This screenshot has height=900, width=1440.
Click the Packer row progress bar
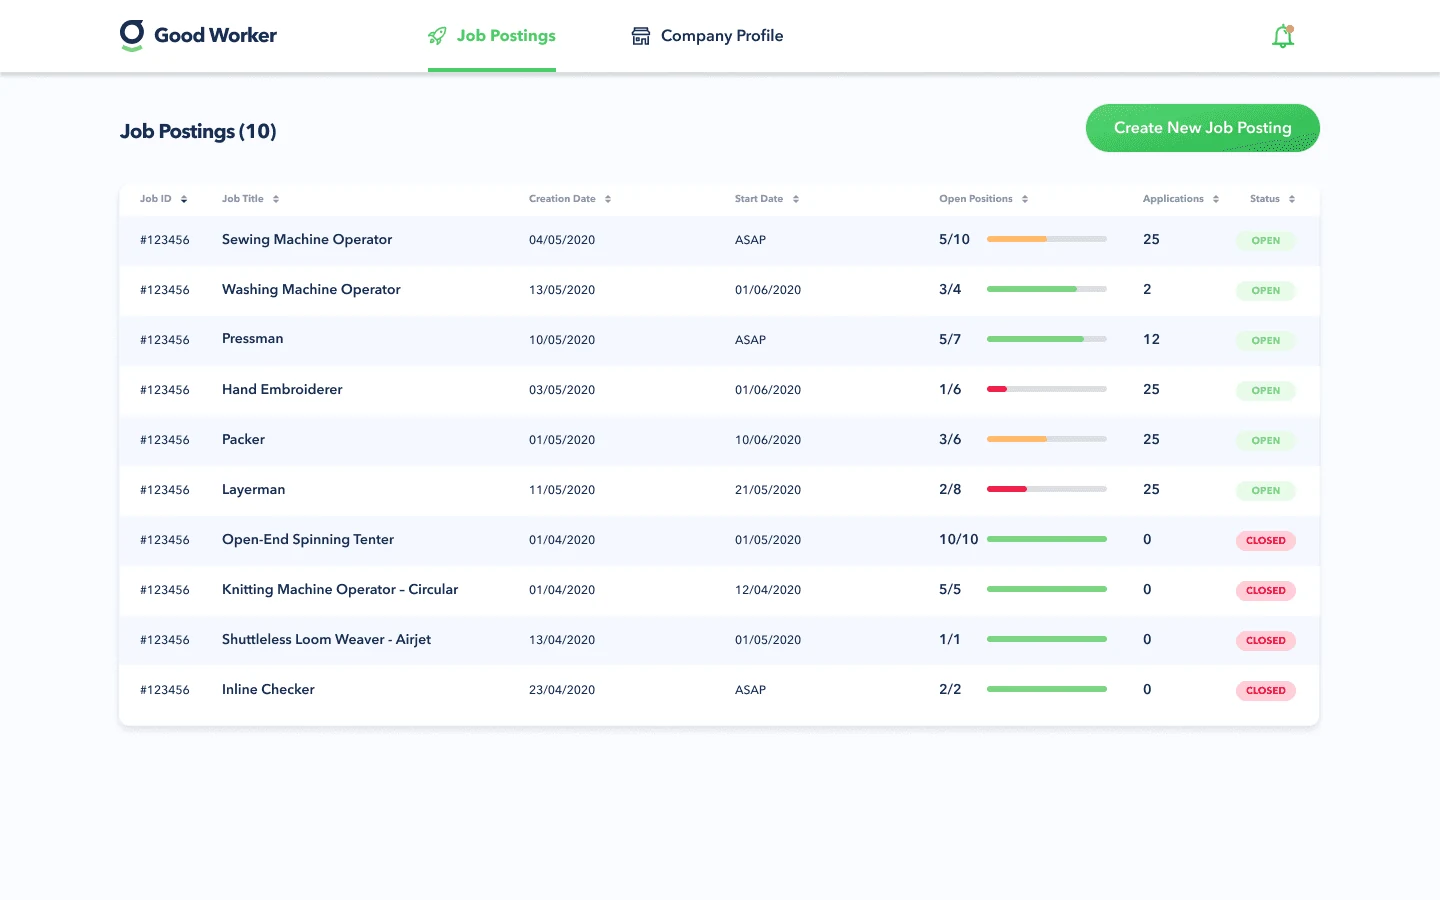tap(1047, 439)
